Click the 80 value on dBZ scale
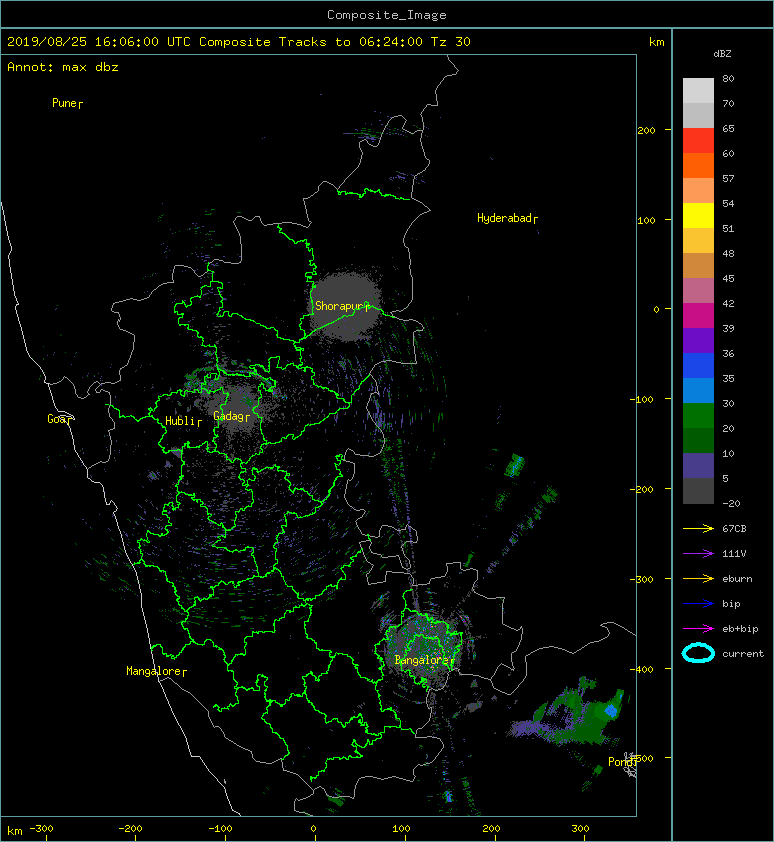774x842 pixels. 728,78
